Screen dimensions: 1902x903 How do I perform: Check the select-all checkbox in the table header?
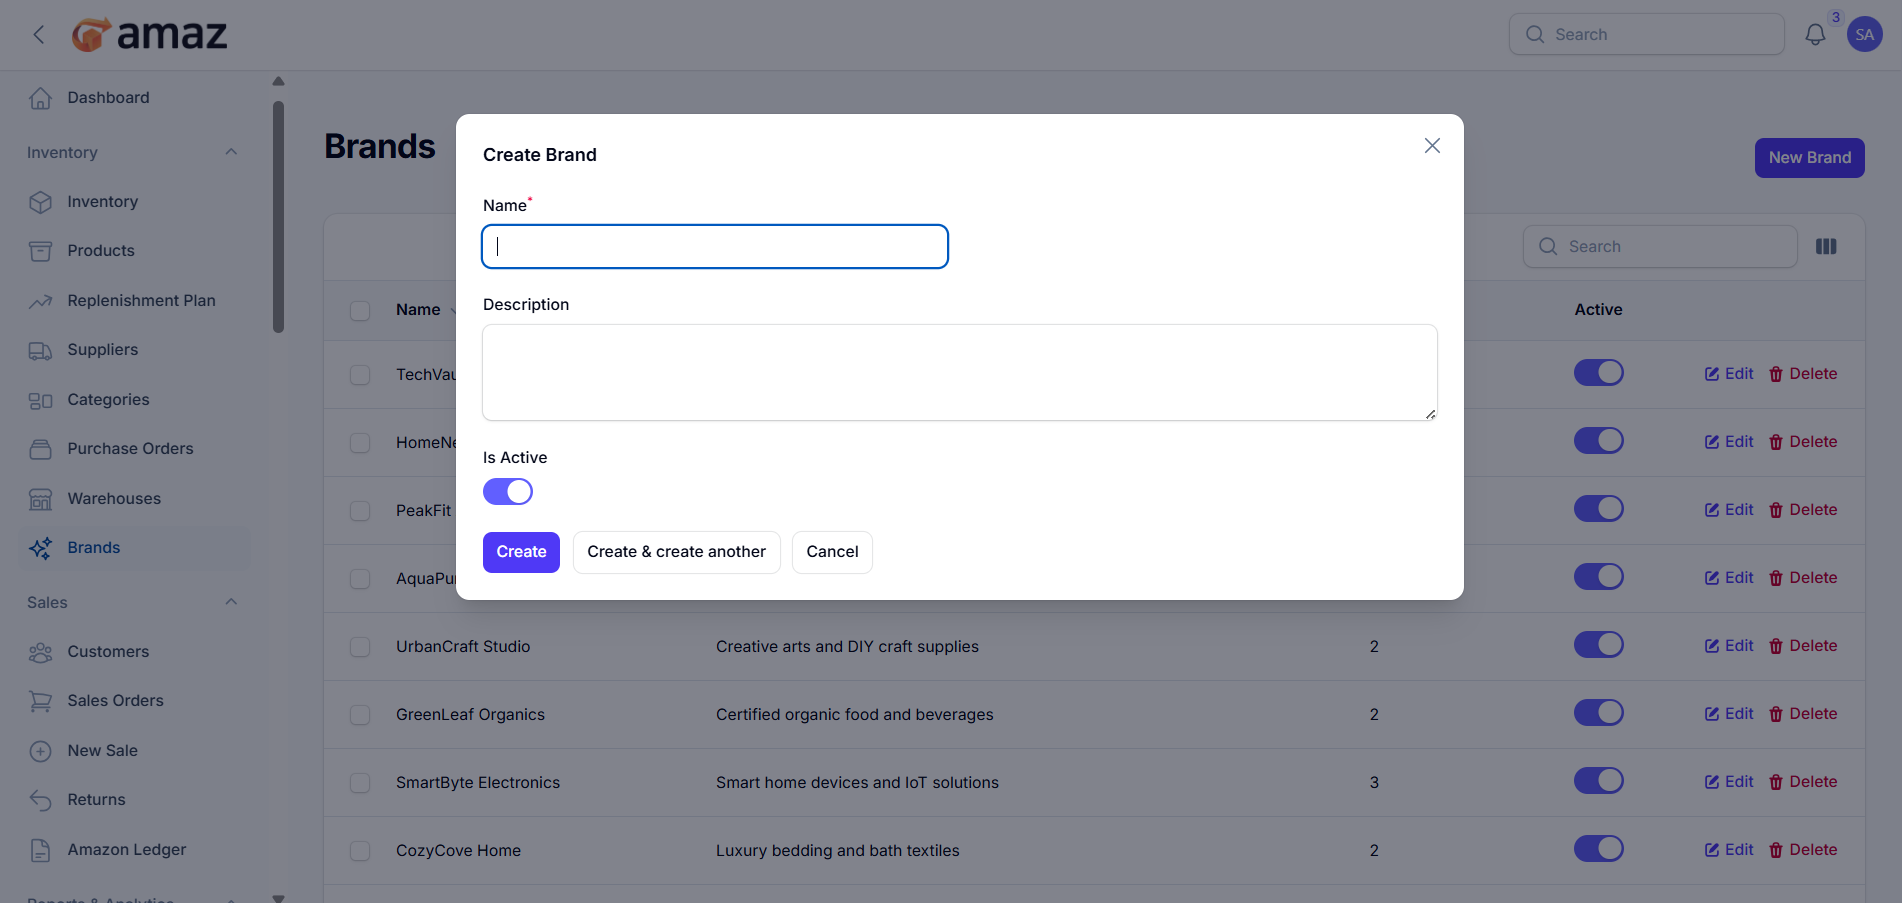[x=360, y=310]
